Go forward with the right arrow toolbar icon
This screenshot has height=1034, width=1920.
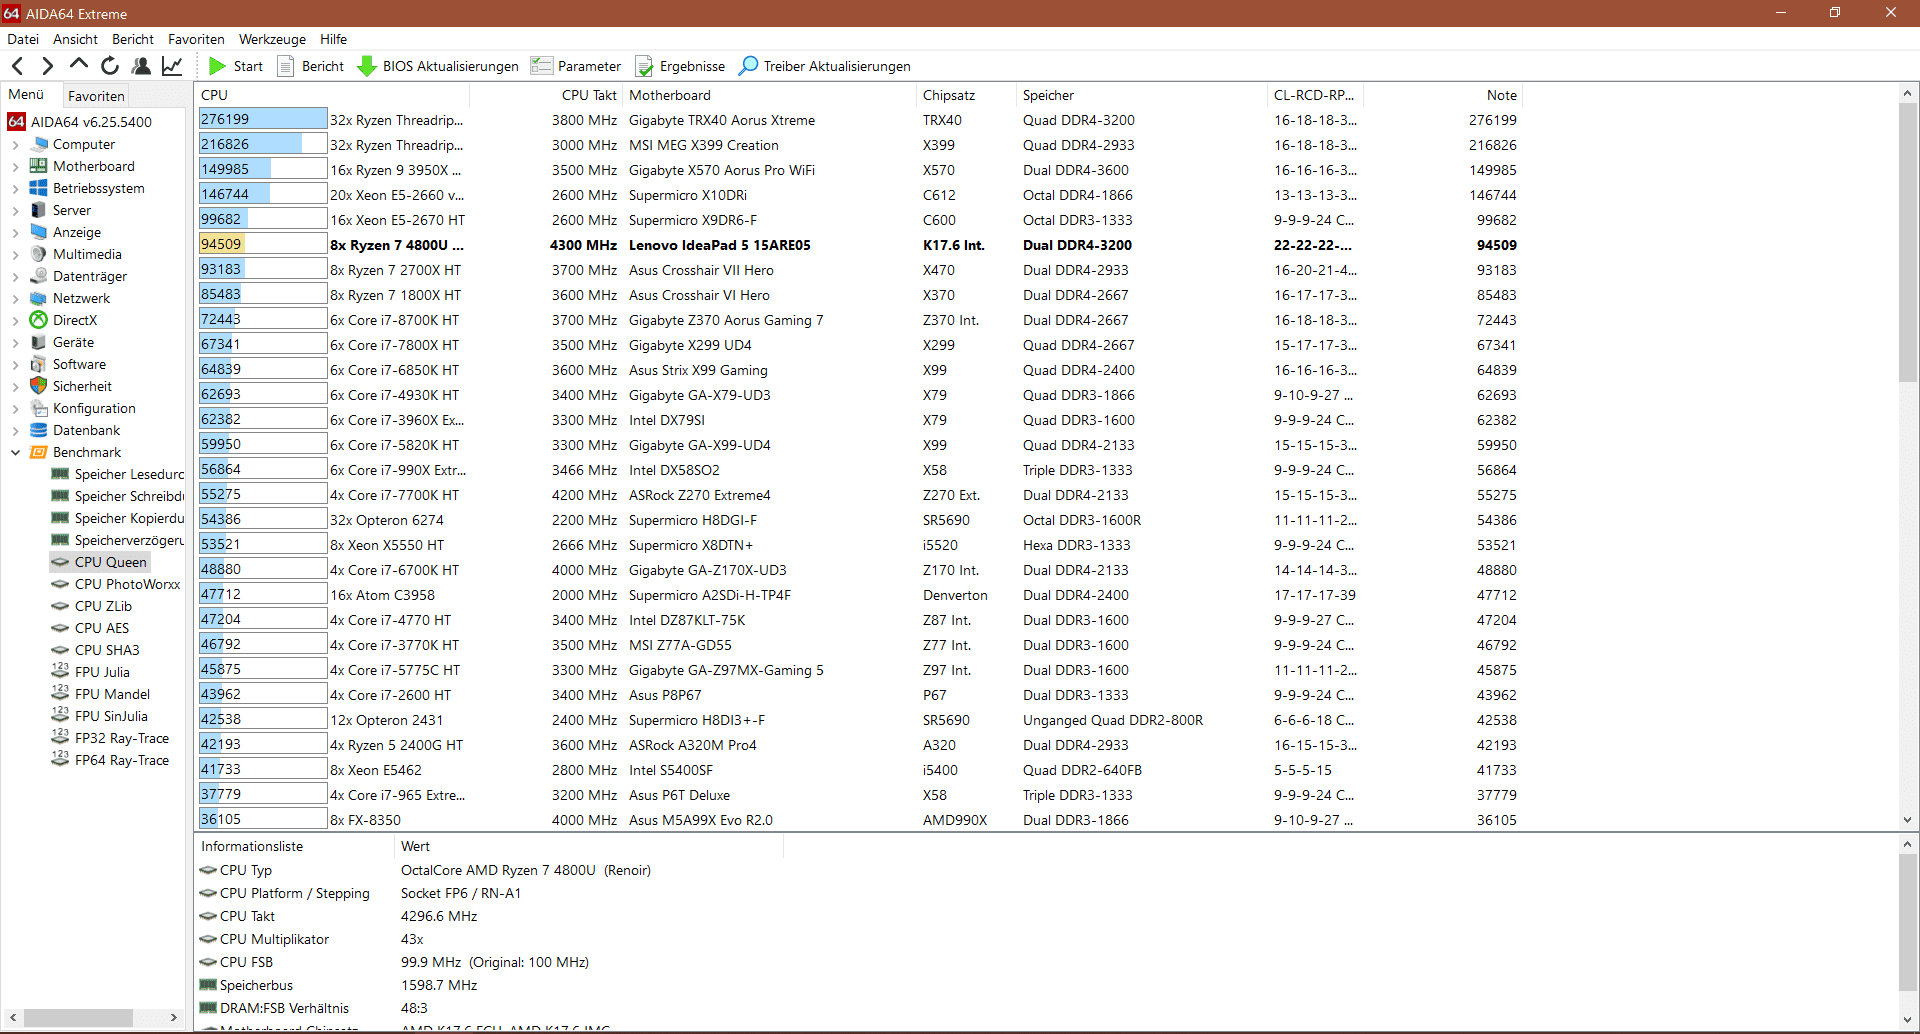pos(47,66)
